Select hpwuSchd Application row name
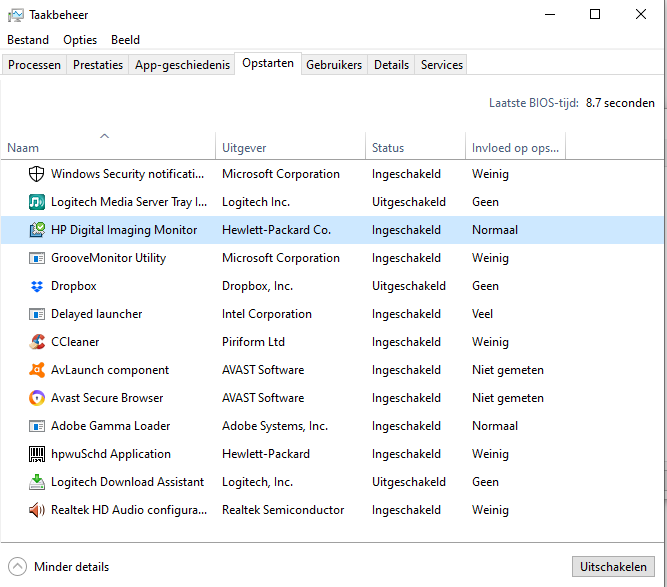Viewport: 667px width, 587px height. [x=111, y=454]
